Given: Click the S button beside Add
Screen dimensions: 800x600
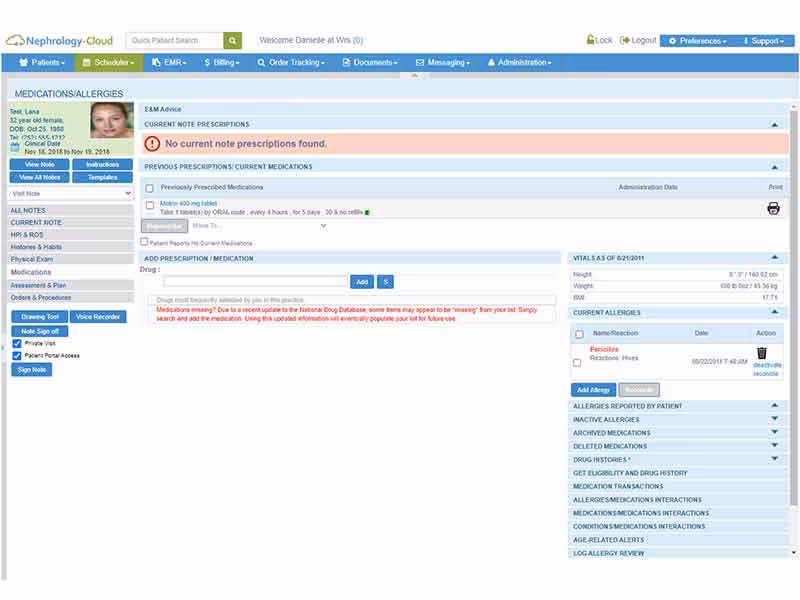Looking at the screenshot, I should coord(386,282).
